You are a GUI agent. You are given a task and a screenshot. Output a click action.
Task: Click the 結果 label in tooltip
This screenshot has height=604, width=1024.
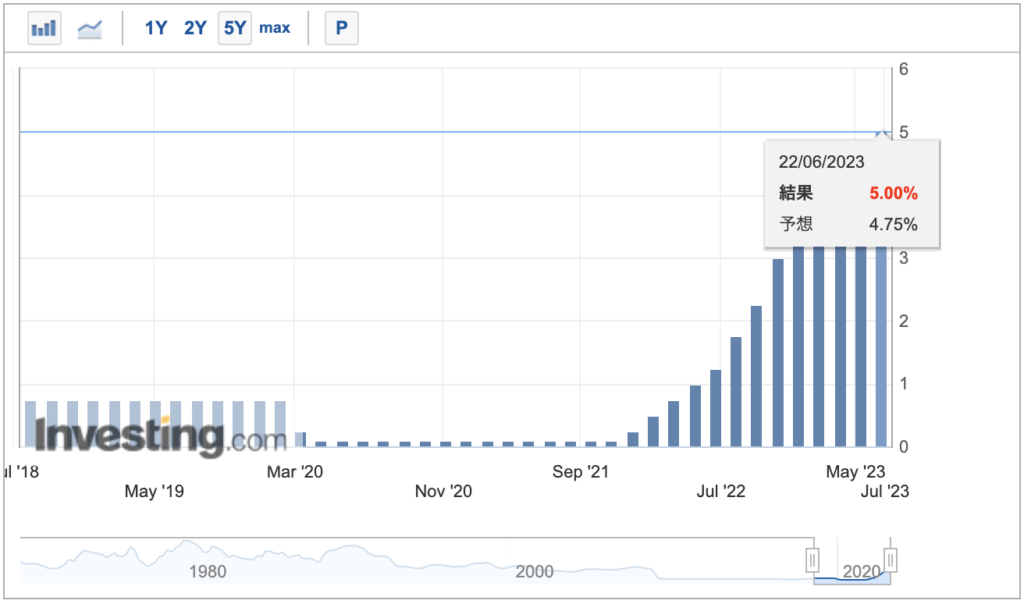point(795,193)
